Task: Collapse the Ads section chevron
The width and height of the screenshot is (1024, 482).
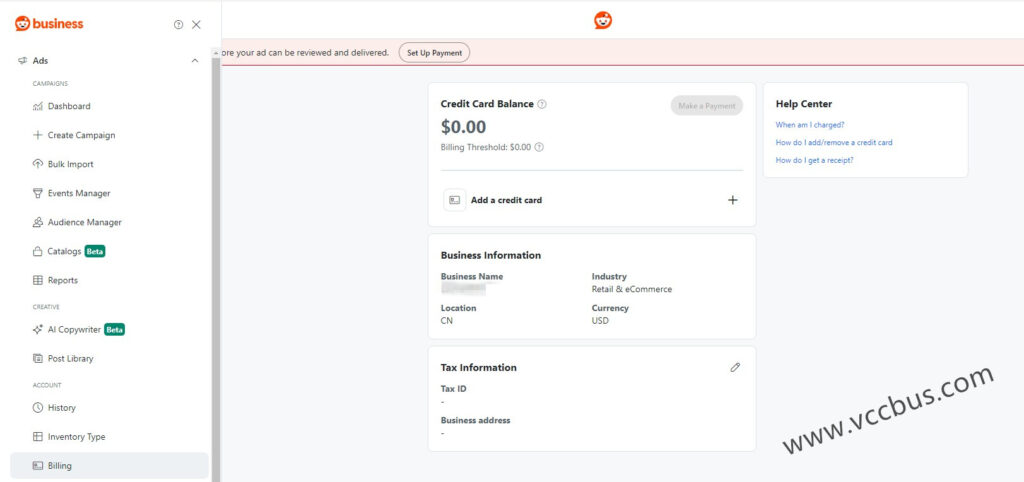Action: point(194,61)
